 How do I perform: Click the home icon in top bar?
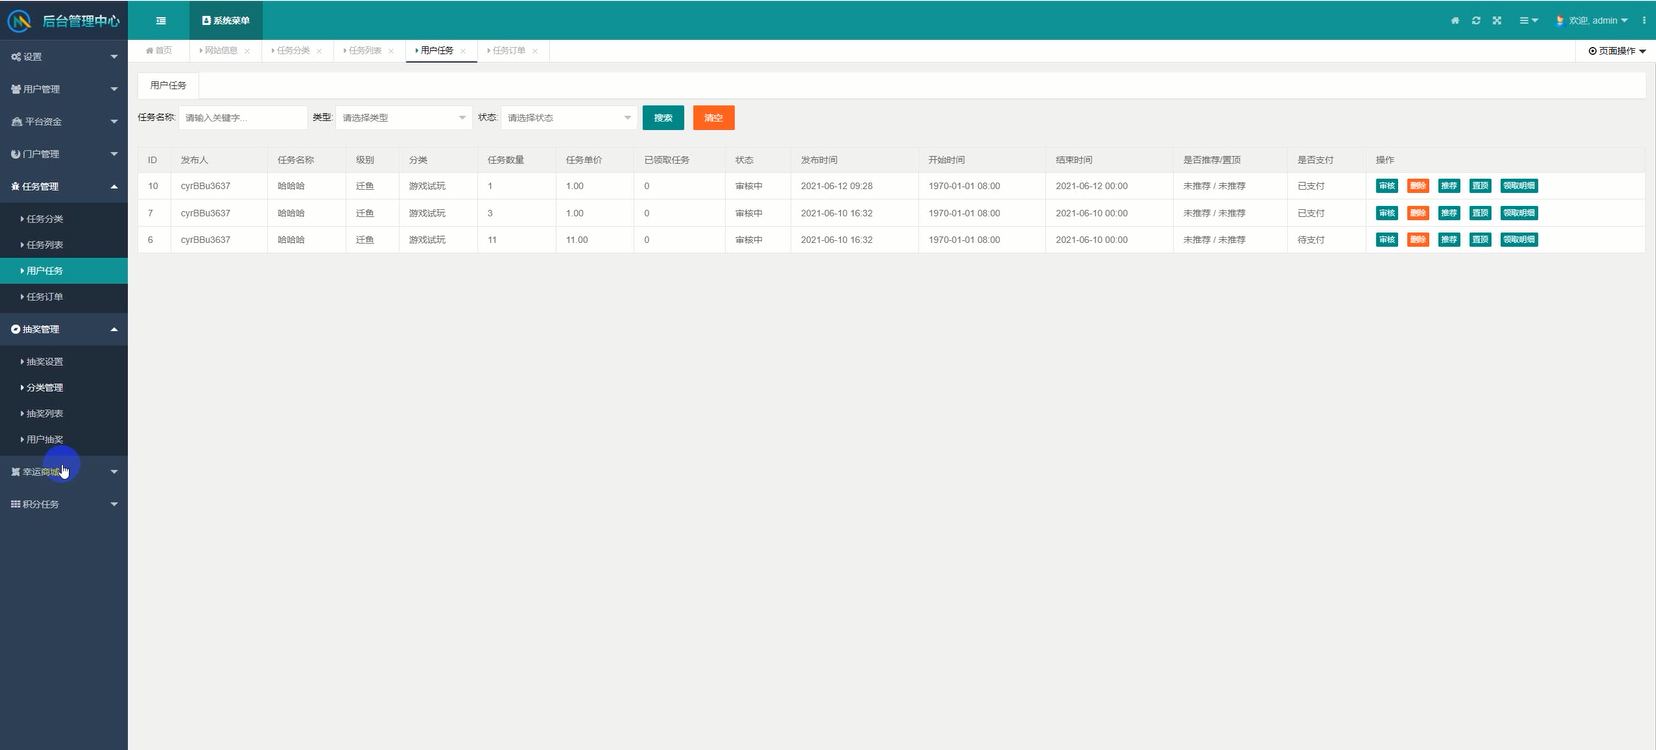pos(1455,21)
